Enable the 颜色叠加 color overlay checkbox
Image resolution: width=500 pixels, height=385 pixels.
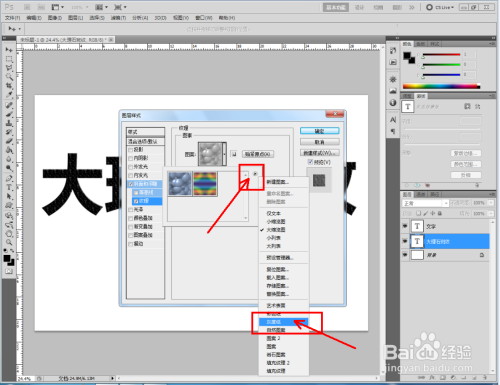[x=131, y=218]
